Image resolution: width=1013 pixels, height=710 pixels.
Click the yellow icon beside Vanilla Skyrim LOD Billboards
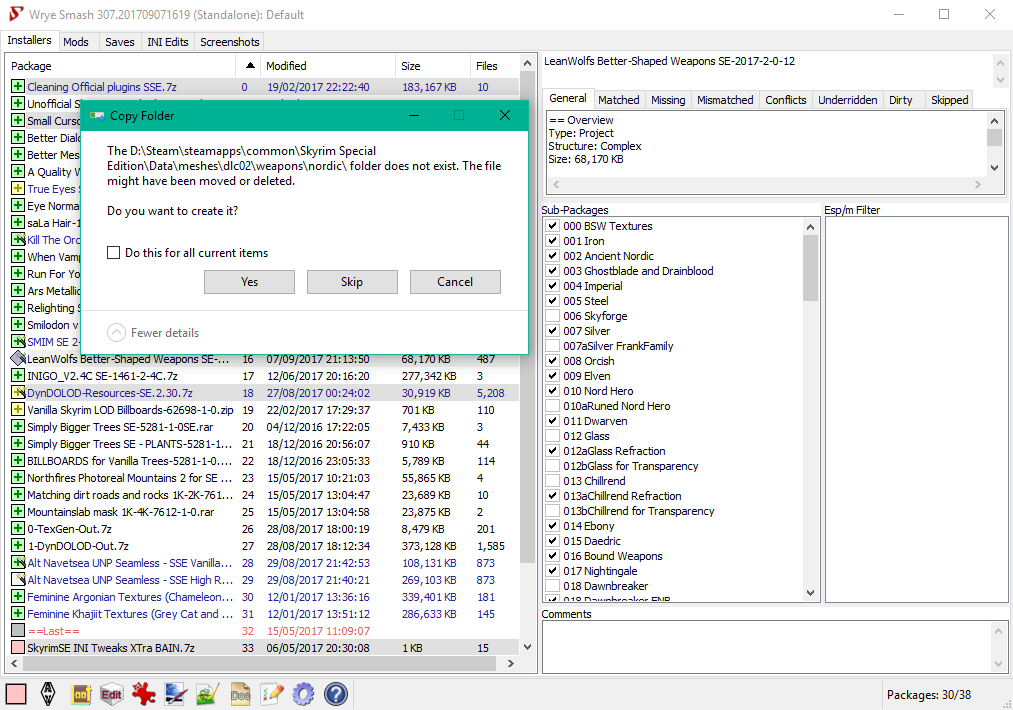[17, 410]
